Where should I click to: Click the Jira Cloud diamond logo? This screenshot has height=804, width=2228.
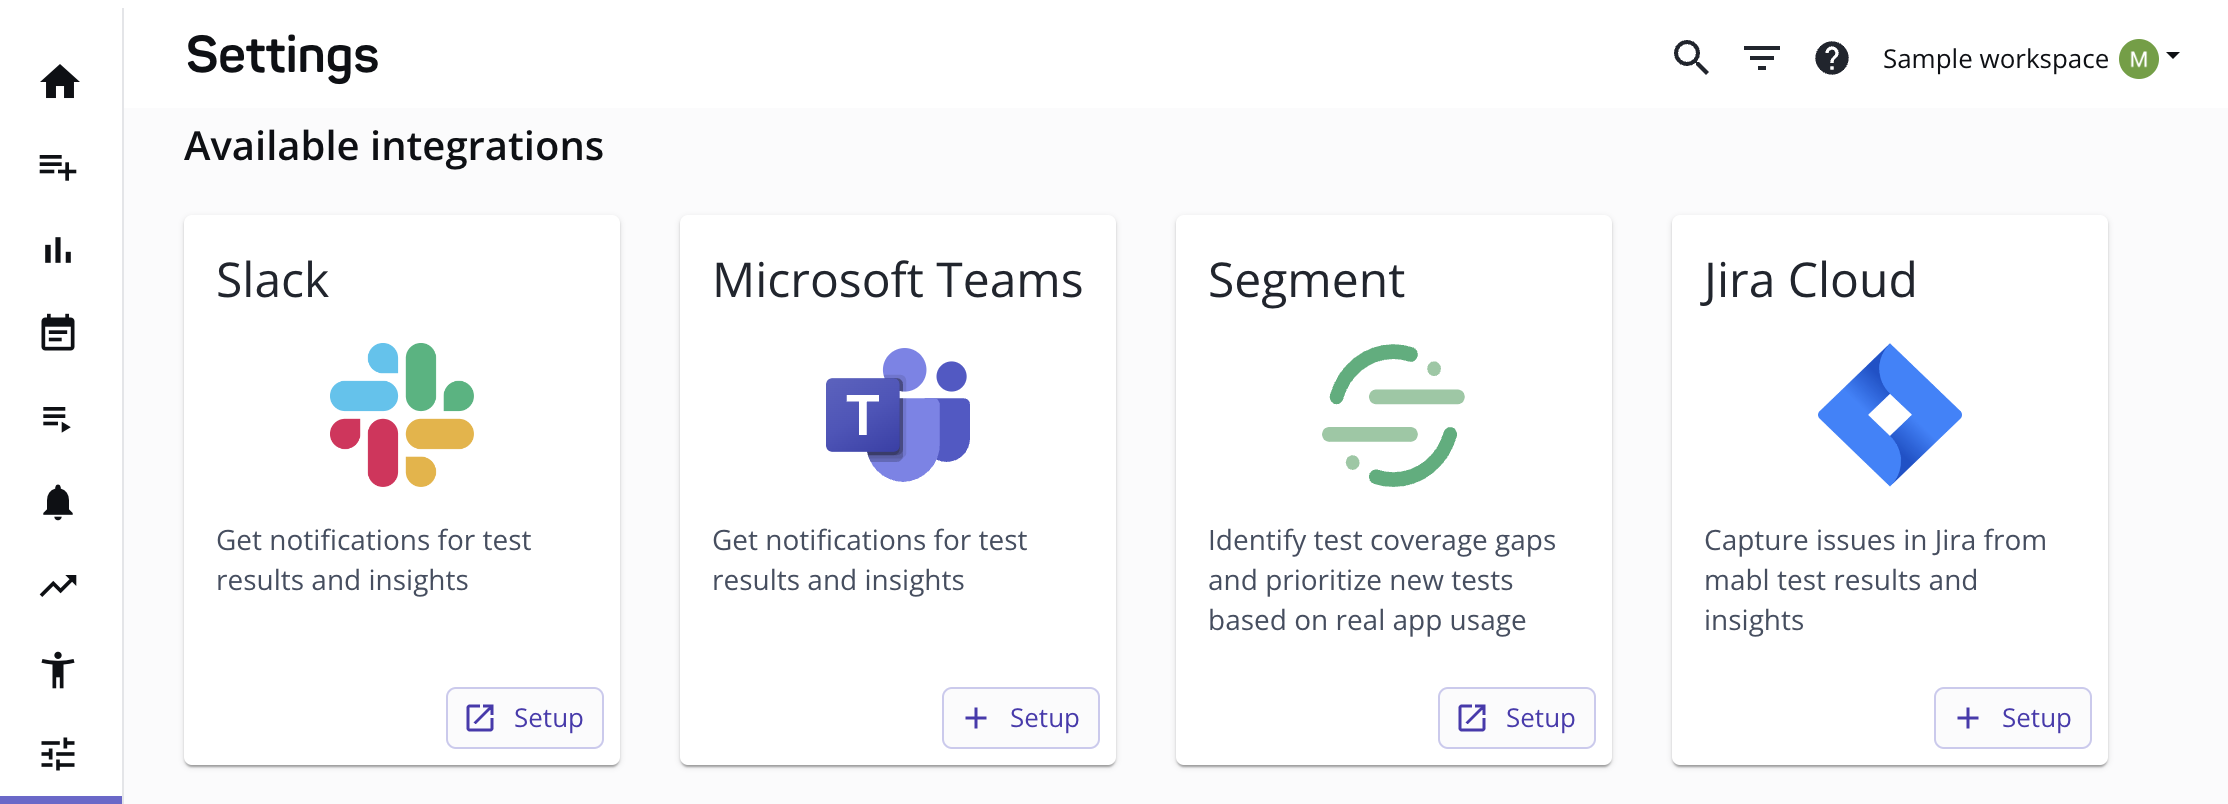(x=1890, y=415)
